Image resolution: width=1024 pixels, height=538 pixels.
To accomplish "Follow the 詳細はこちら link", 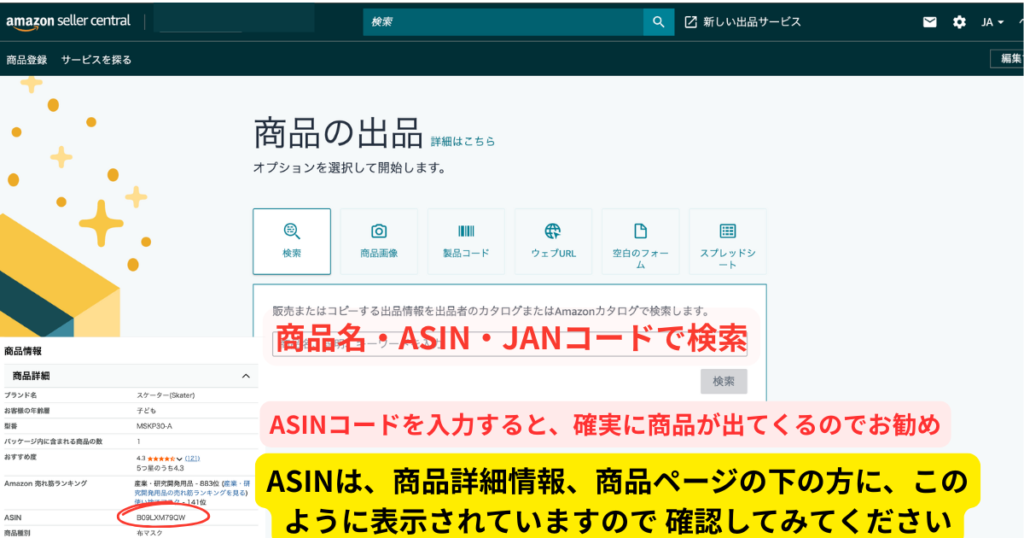I will coord(463,142).
